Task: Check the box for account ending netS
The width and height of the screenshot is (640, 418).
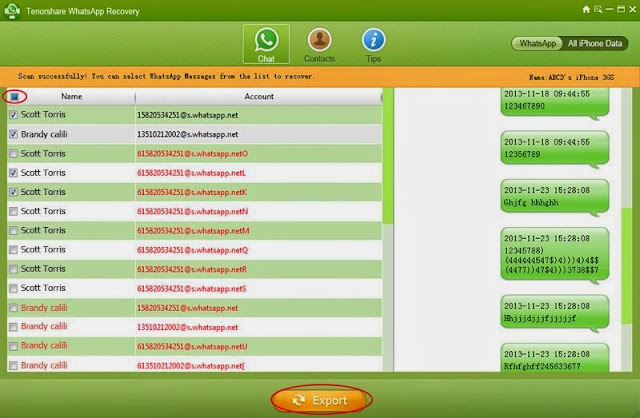Action: (x=13, y=288)
